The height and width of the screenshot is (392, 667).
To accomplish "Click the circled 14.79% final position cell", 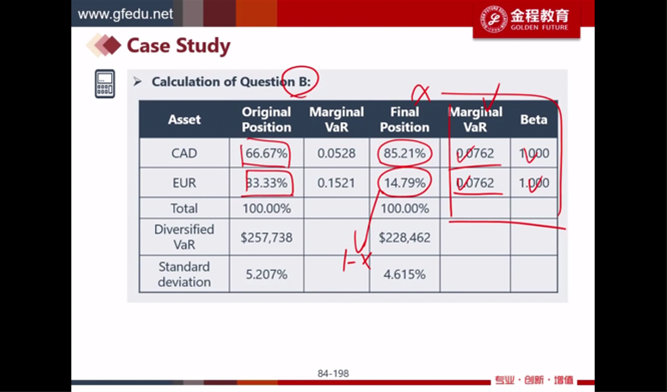I will (x=405, y=183).
